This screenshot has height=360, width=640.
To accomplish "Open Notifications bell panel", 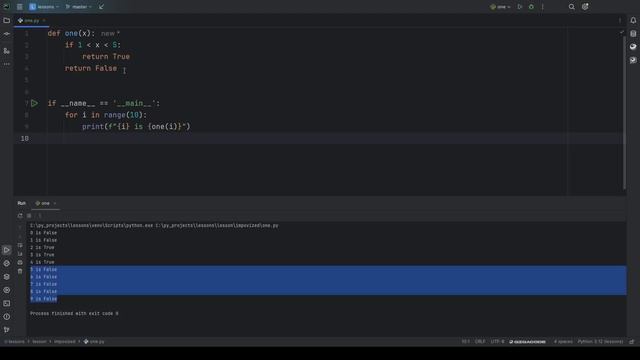I will 633,20.
